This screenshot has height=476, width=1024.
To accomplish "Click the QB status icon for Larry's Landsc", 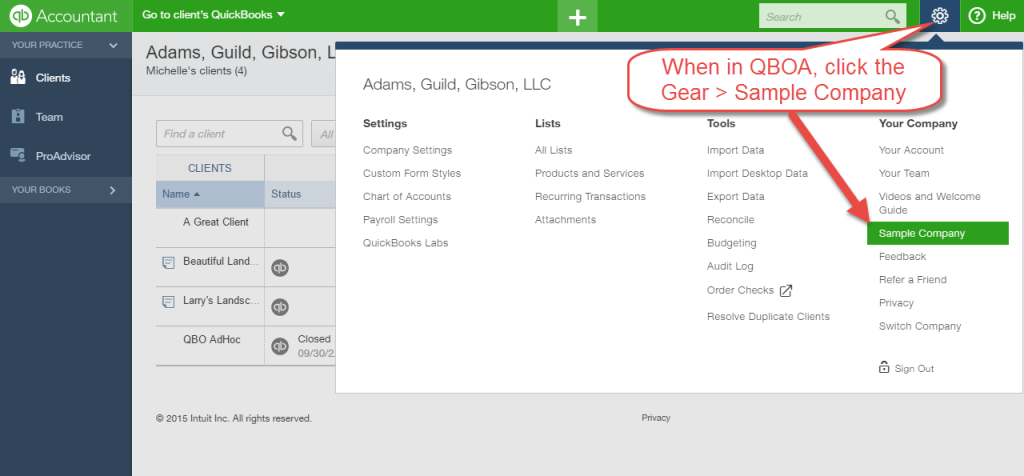I will pos(280,307).
